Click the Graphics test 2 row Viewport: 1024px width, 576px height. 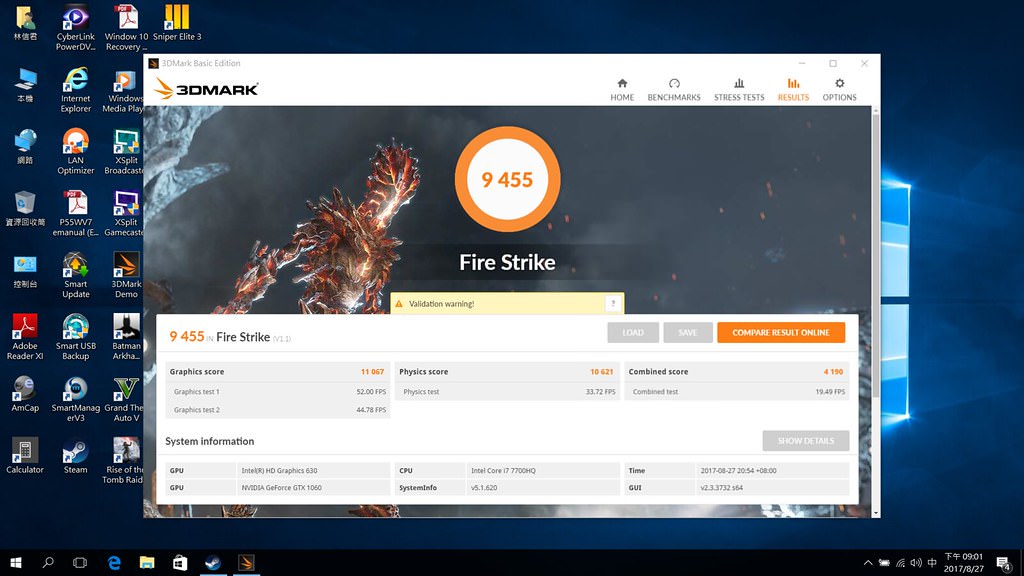pos(278,409)
